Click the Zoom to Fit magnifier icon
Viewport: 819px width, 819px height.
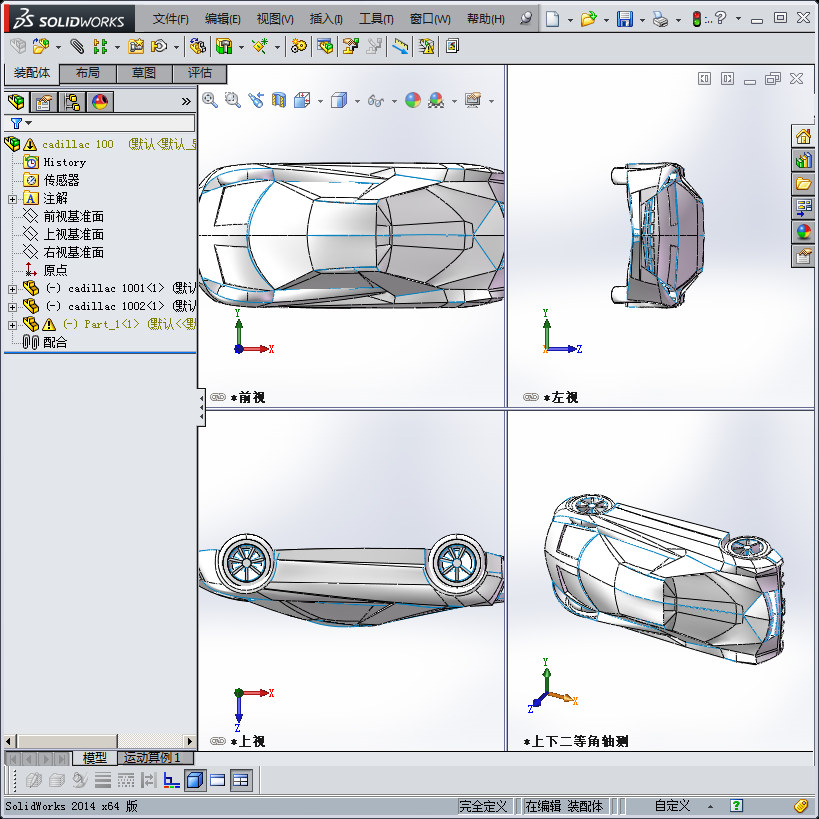point(210,100)
